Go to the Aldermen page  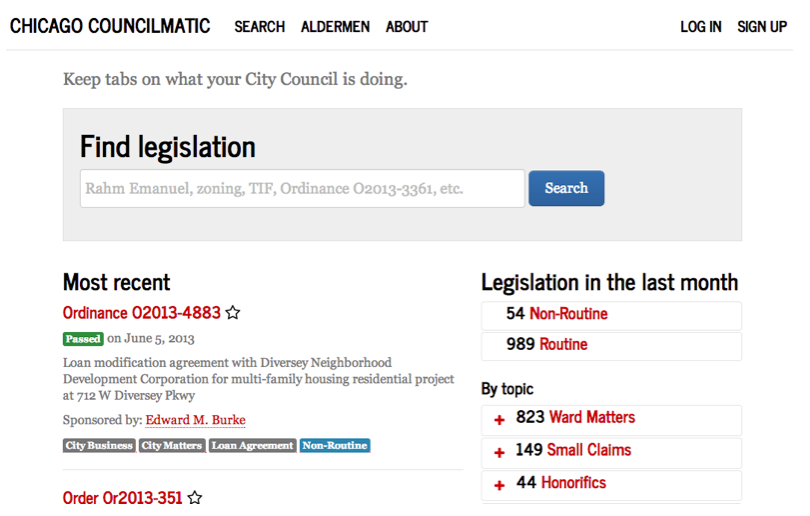335,27
